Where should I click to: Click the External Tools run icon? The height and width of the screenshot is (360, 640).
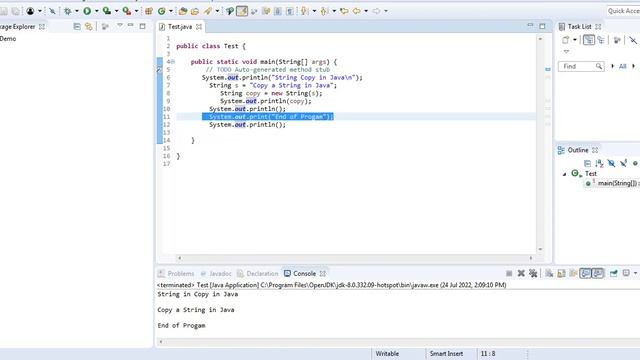pos(127,11)
